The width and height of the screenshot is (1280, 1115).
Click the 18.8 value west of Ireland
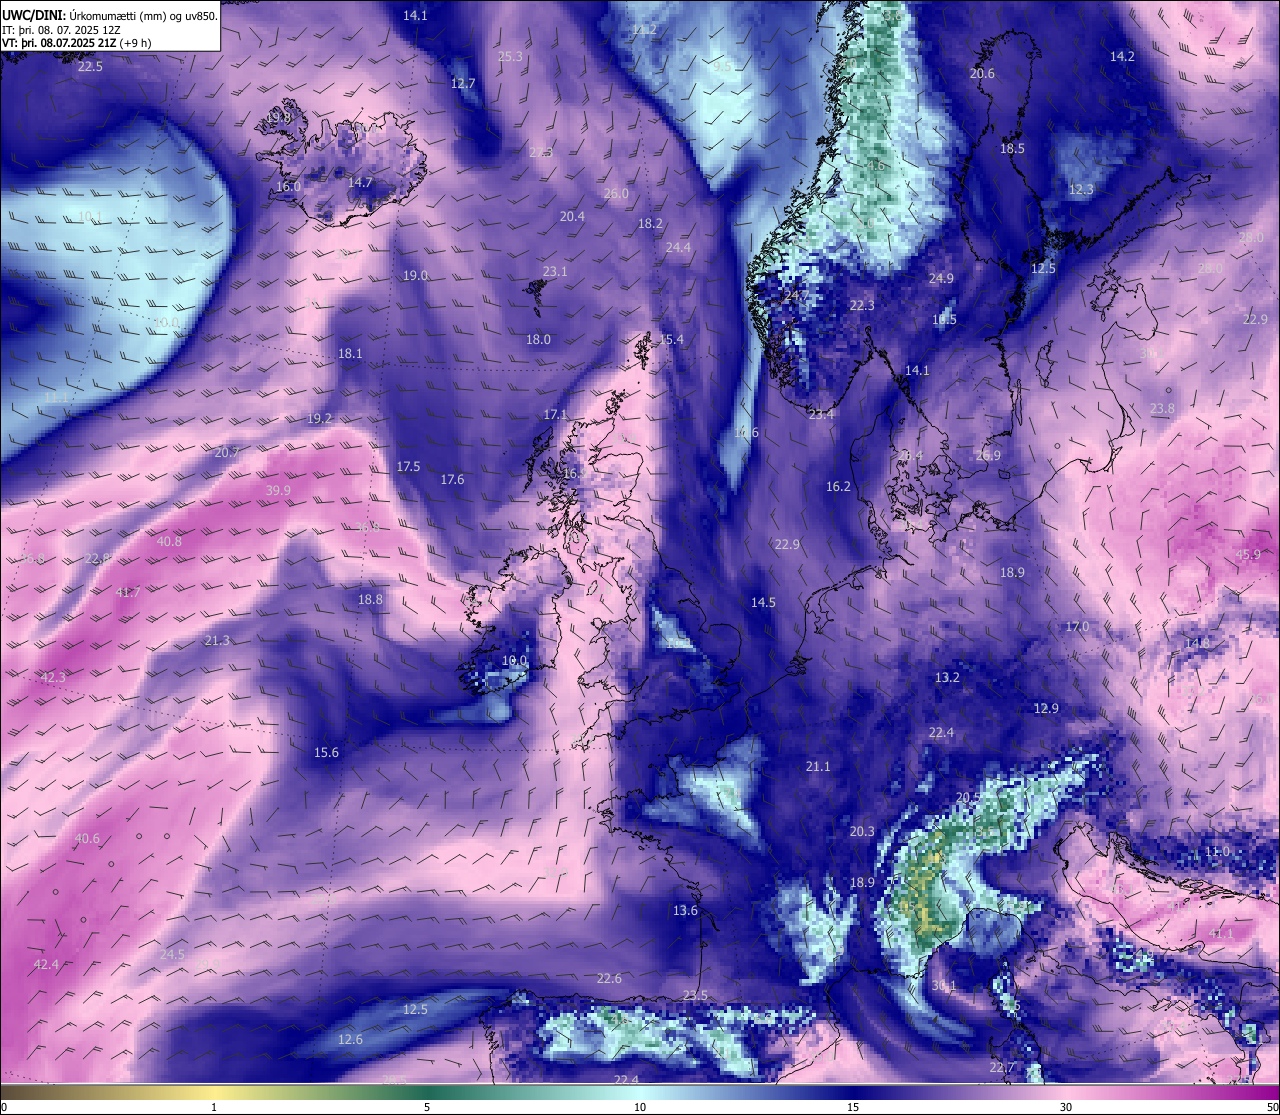[x=370, y=600]
